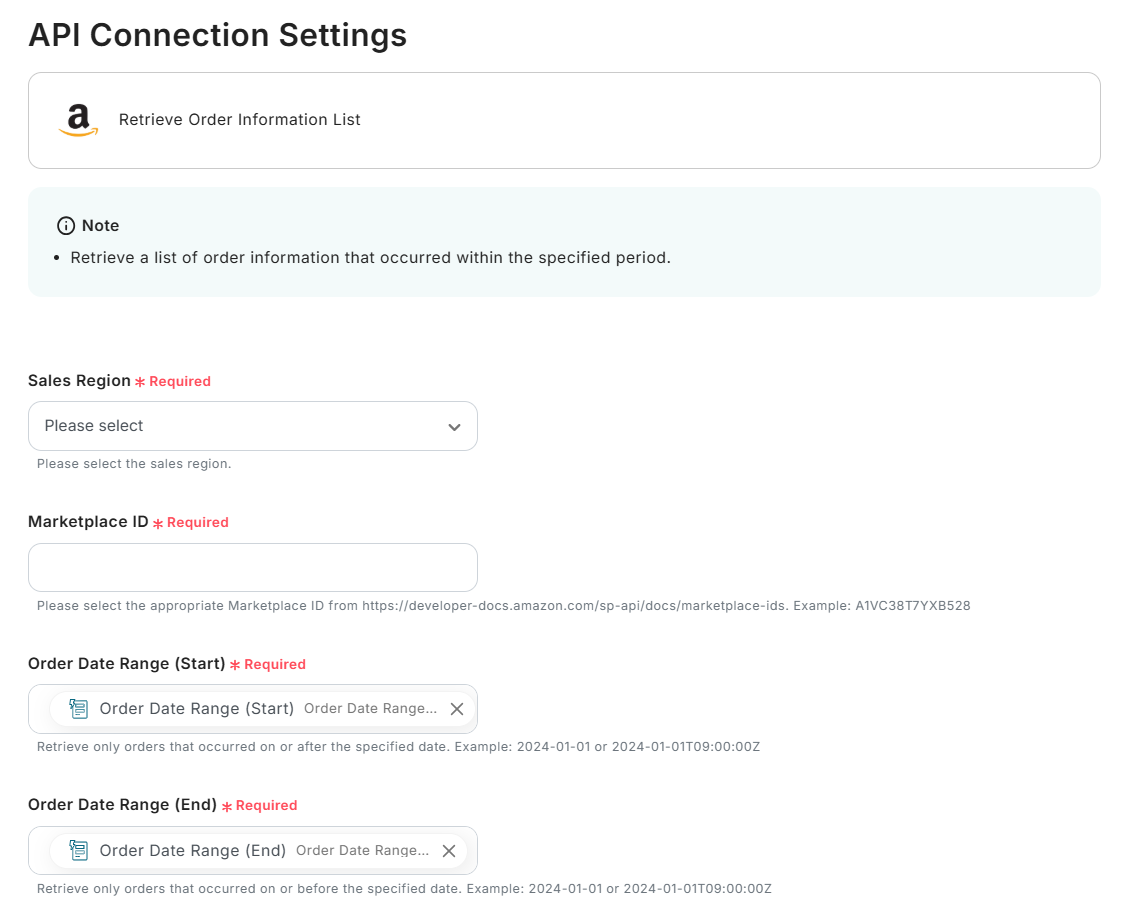Click the truncated text in the Start chip
This screenshot has height=913, width=1127.
click(370, 709)
